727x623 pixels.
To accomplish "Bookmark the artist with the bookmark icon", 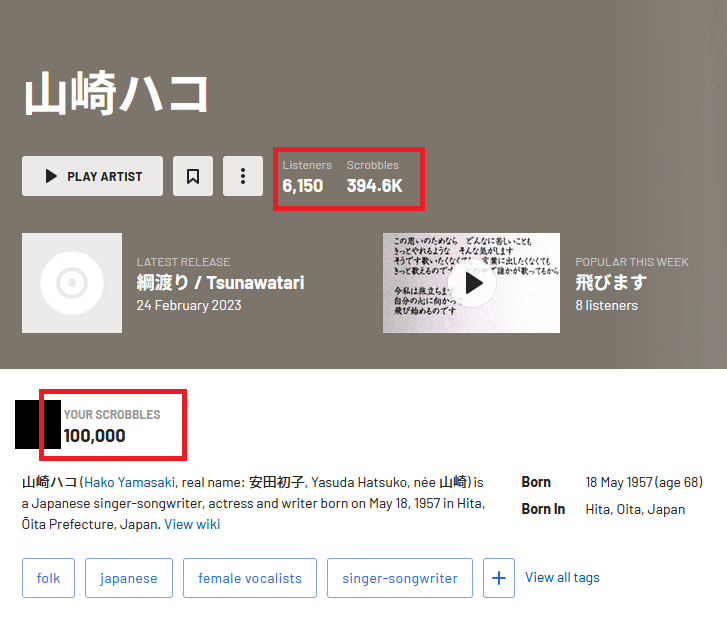I will coord(193,176).
